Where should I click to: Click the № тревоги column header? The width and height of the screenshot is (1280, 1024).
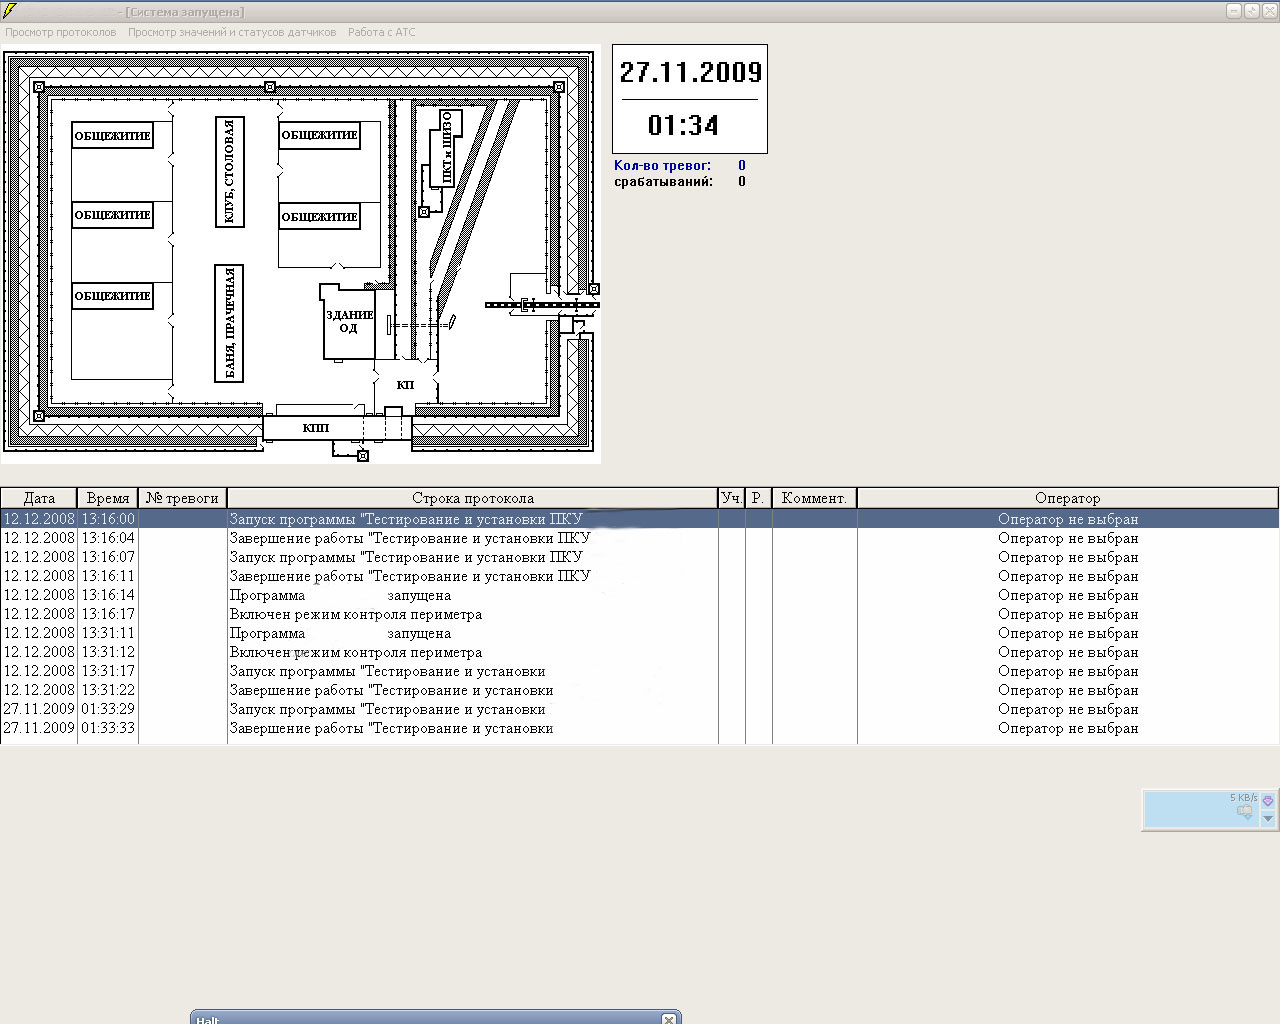tap(182, 498)
